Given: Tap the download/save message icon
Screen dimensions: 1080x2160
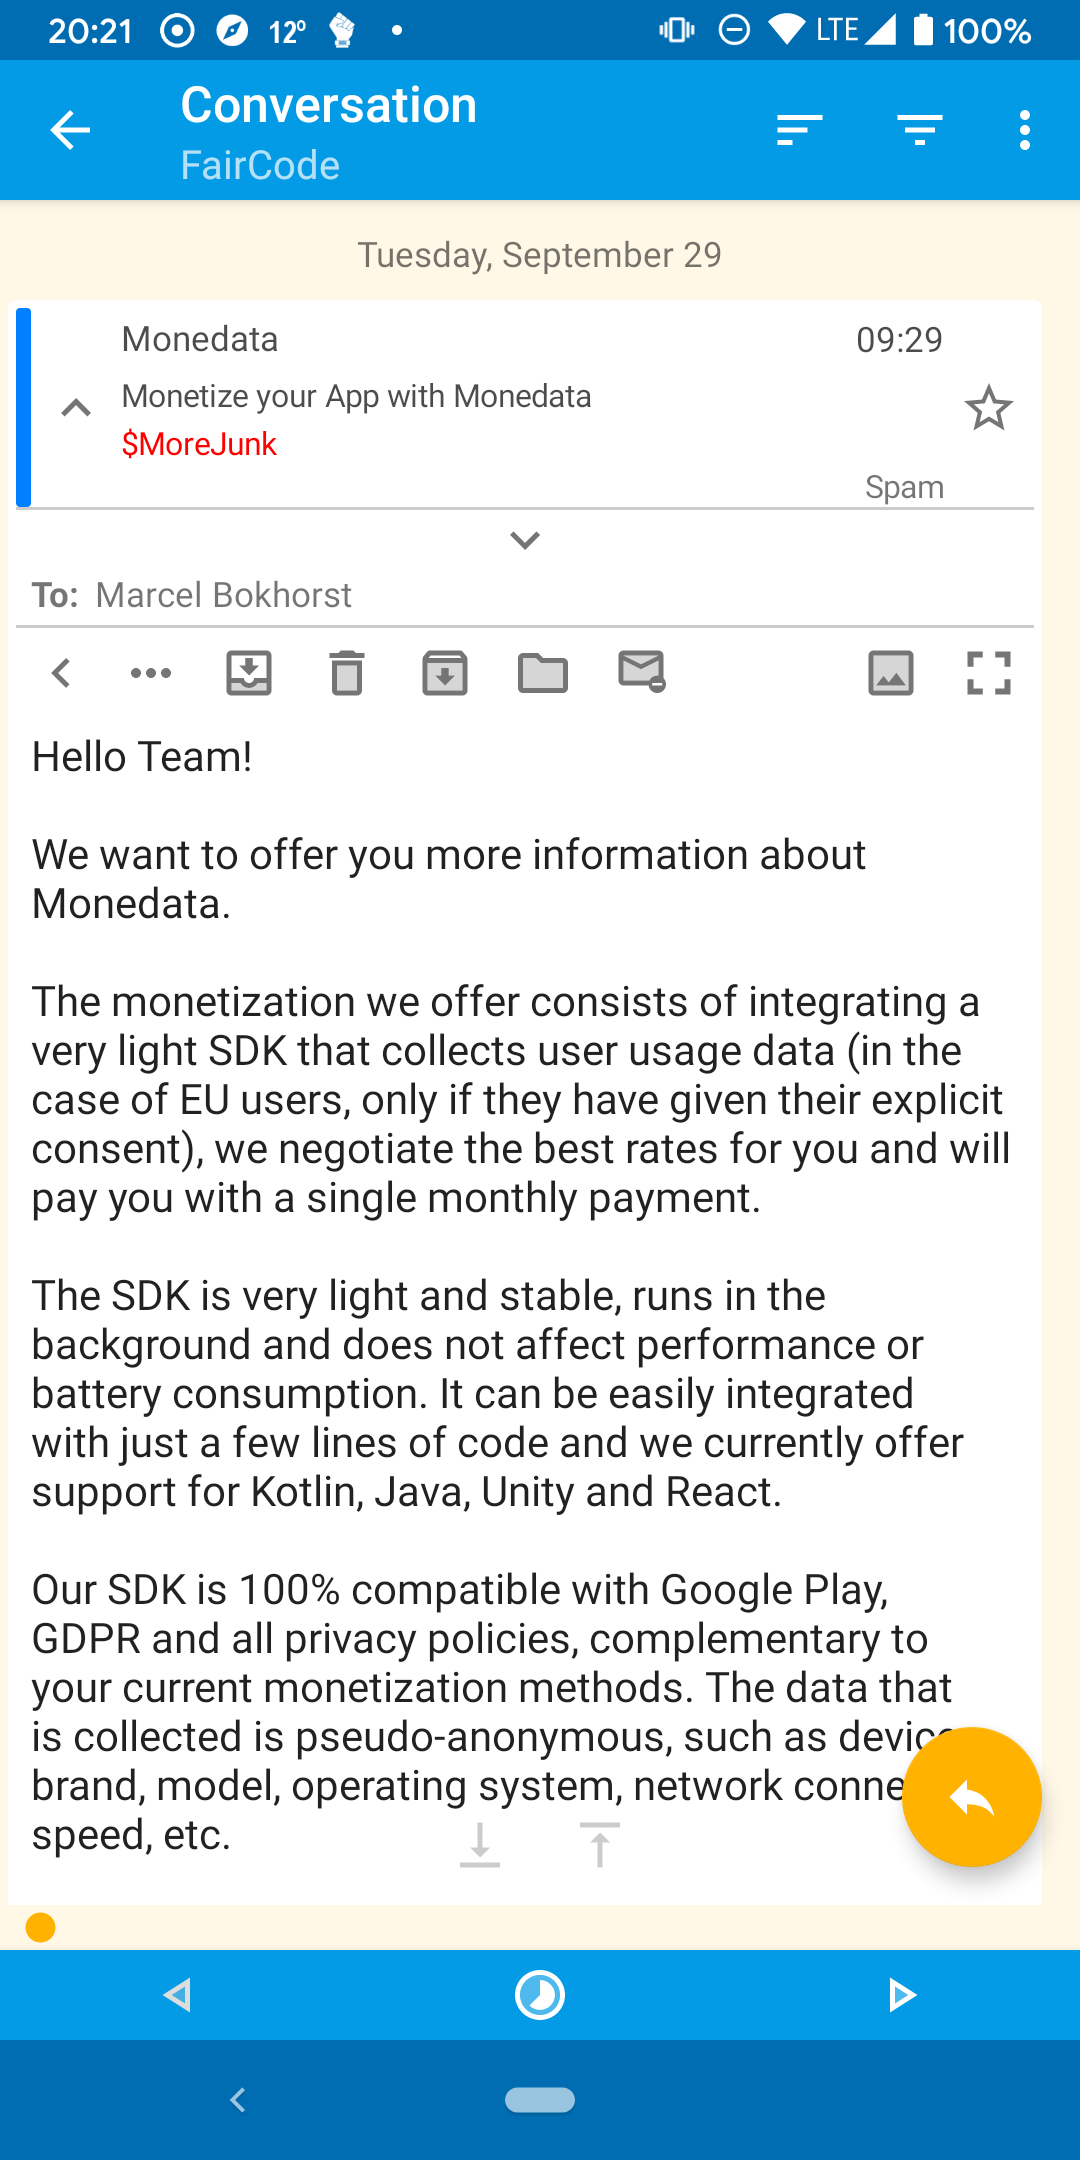Looking at the screenshot, I should [x=249, y=673].
